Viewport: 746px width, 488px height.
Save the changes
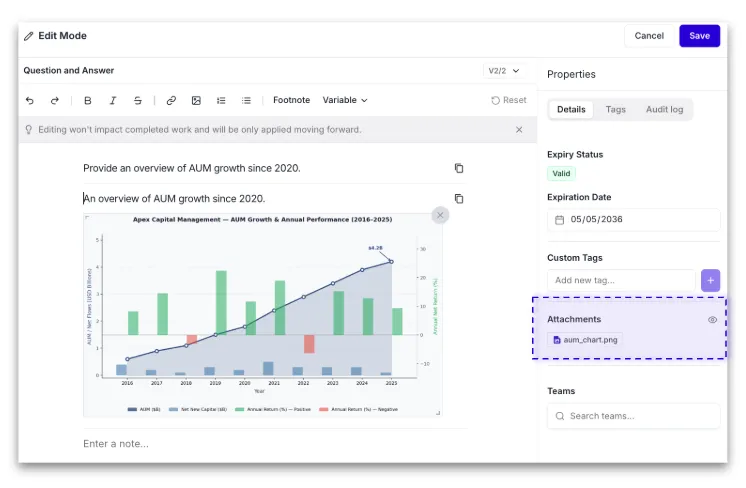tap(699, 36)
